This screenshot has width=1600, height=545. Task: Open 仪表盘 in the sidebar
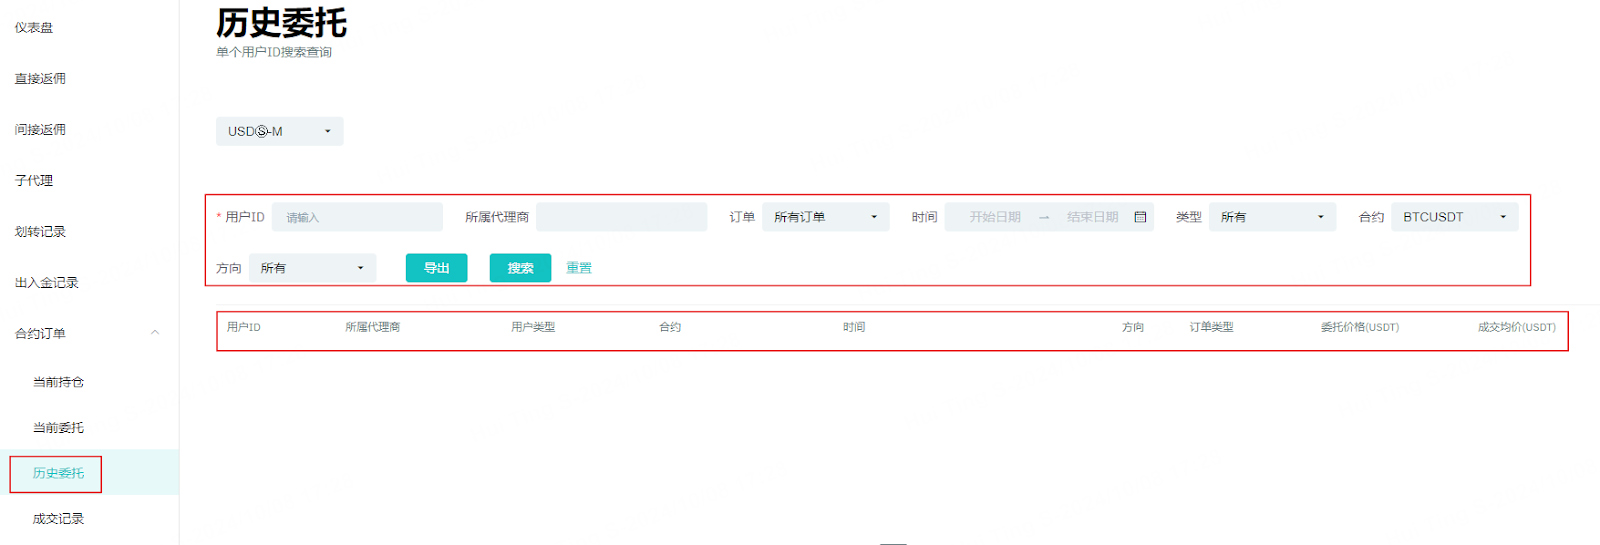pyautogui.click(x=34, y=28)
